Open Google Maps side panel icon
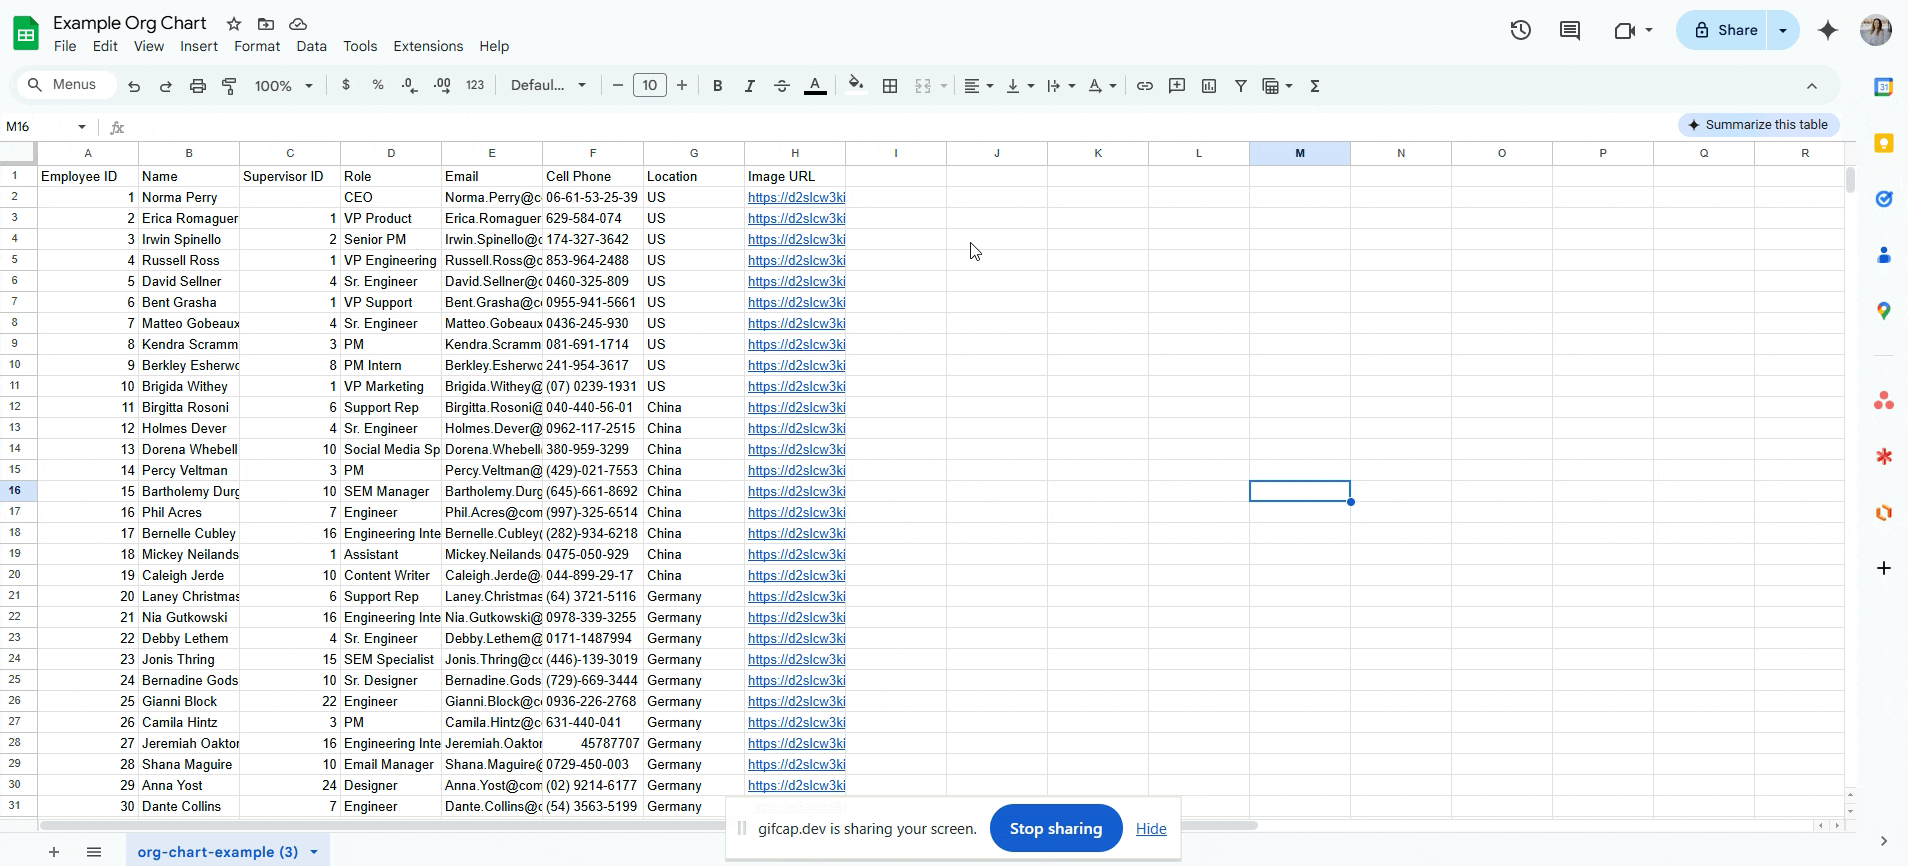 pos(1884,311)
